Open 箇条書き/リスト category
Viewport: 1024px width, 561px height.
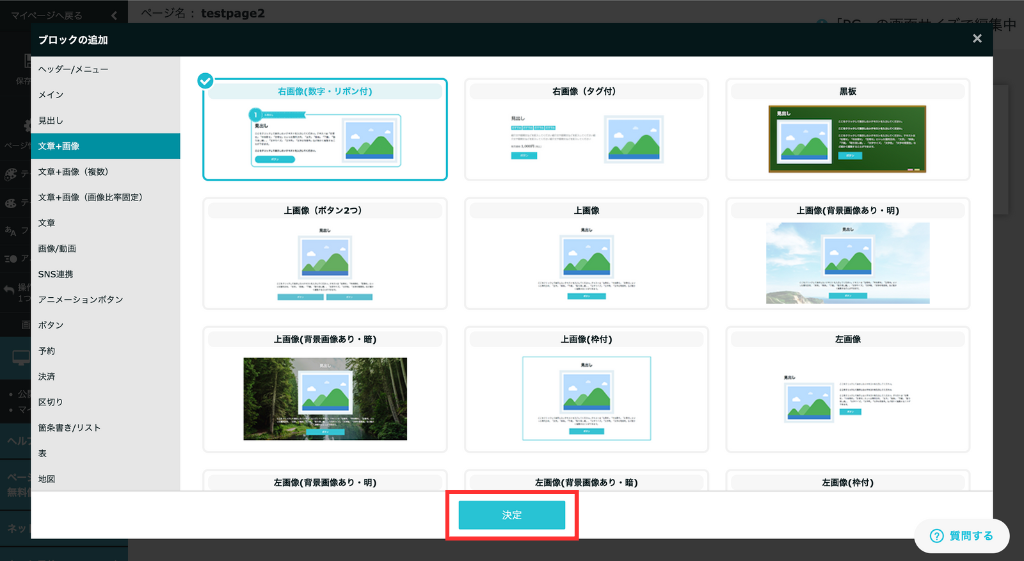[70, 427]
